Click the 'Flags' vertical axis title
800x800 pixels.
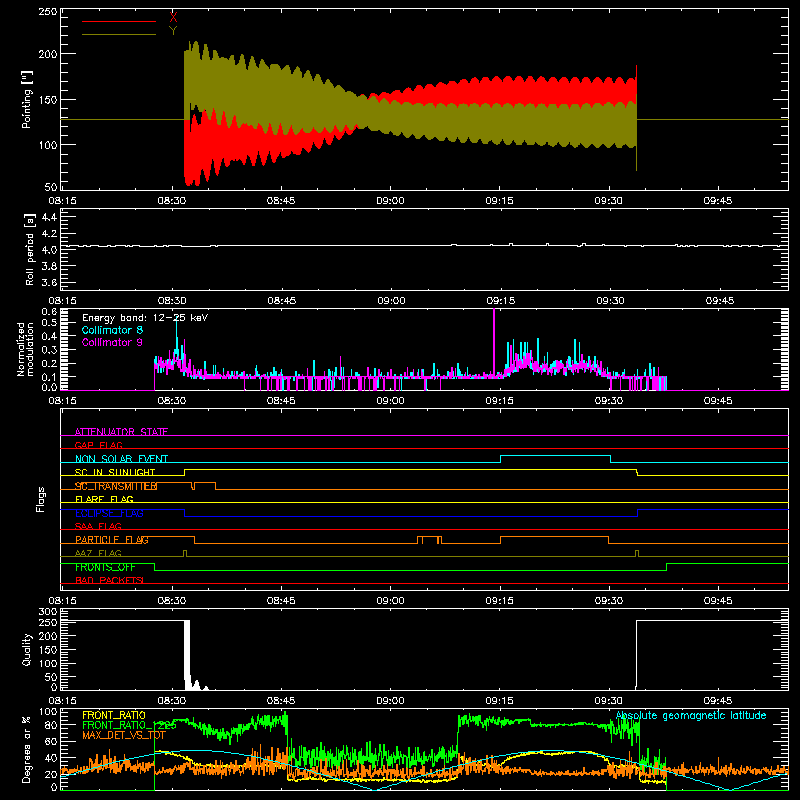(41, 499)
